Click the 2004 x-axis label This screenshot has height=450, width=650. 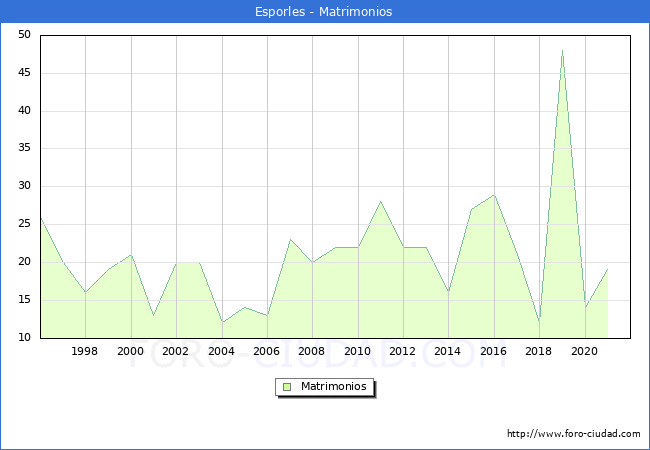[221, 351]
